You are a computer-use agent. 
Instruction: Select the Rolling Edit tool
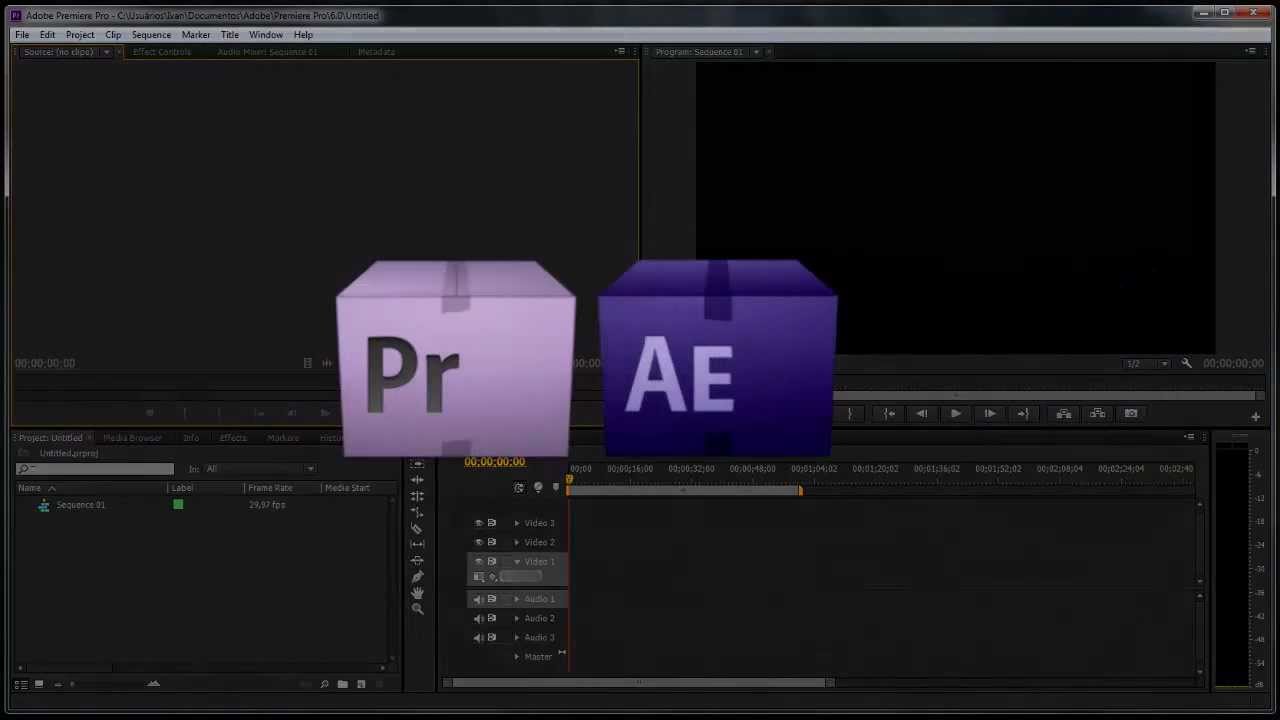417,496
